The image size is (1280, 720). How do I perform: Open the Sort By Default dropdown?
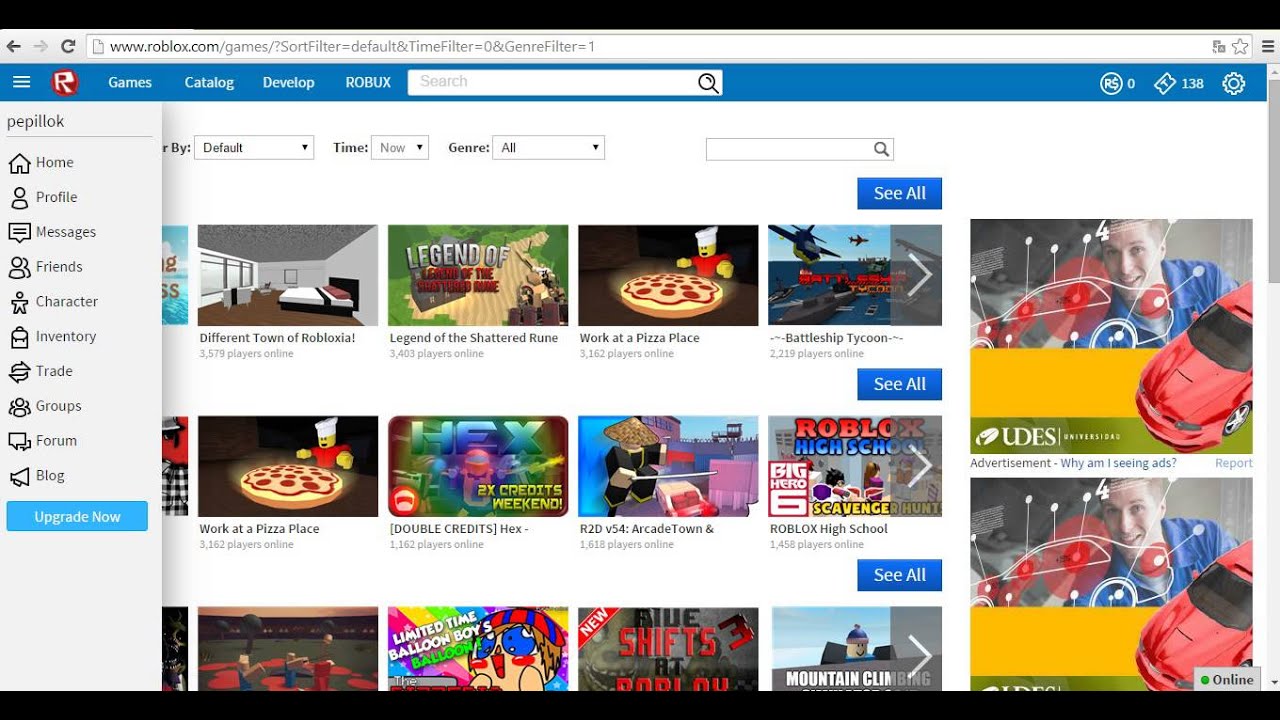(x=254, y=148)
